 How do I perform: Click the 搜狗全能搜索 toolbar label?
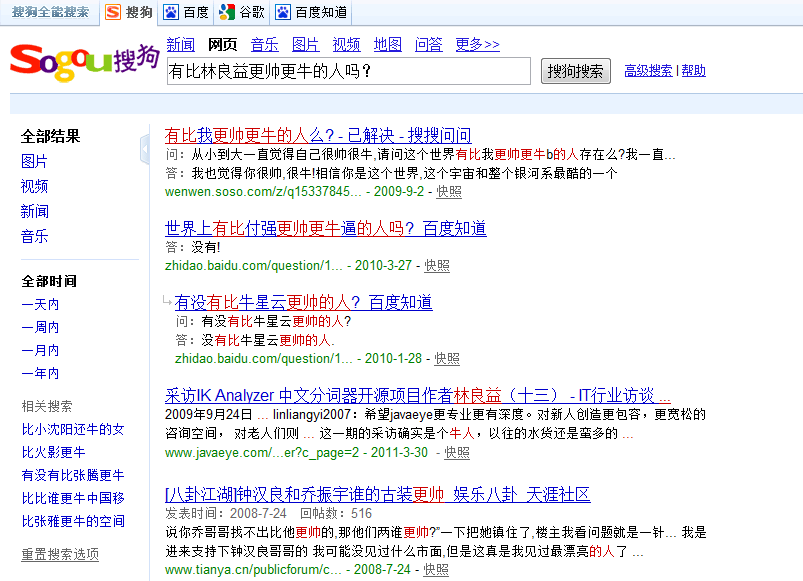(x=50, y=12)
